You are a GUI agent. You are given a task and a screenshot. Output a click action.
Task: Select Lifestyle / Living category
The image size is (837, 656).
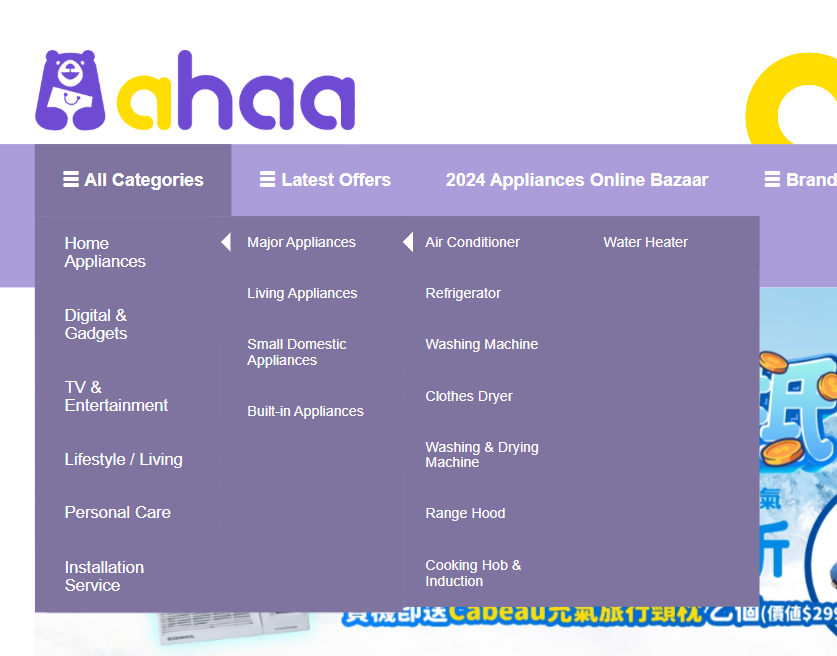coord(123,459)
